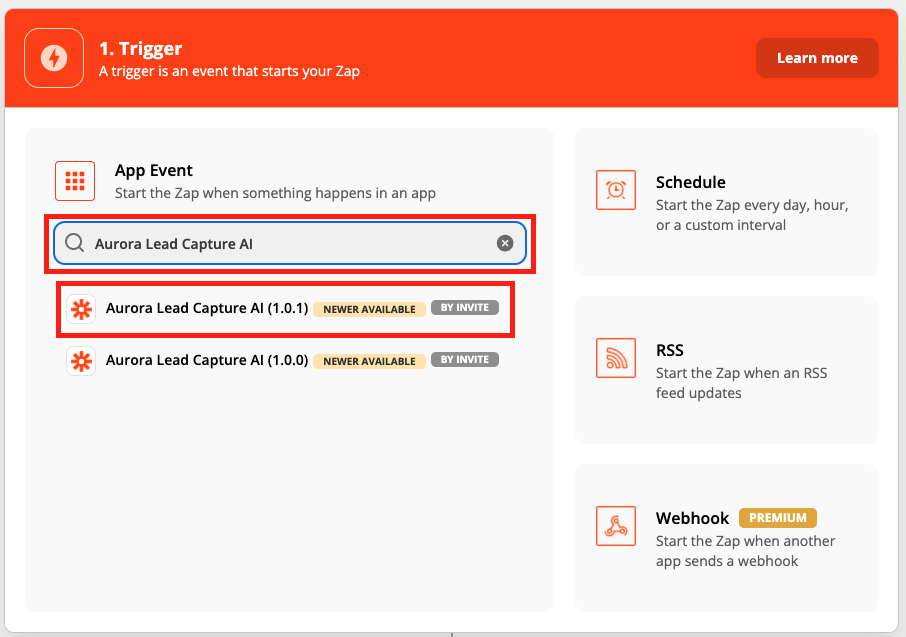Open the Schedule trigger option
Image resolution: width=906 pixels, height=637 pixels.
coord(725,202)
